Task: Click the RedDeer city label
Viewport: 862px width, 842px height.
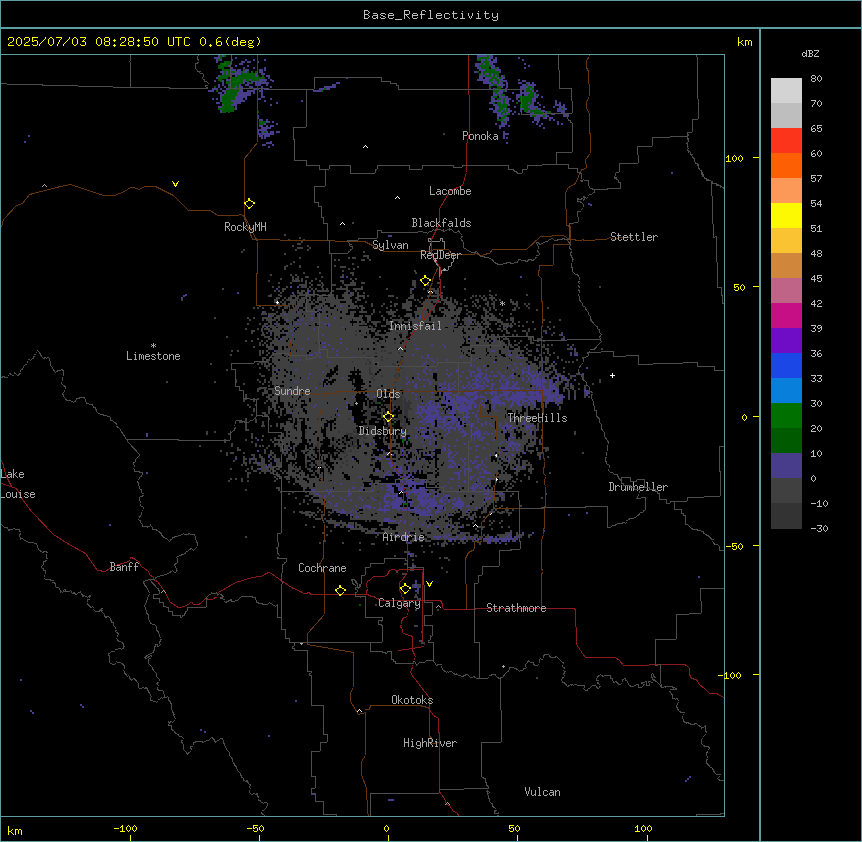Action: (x=440, y=255)
